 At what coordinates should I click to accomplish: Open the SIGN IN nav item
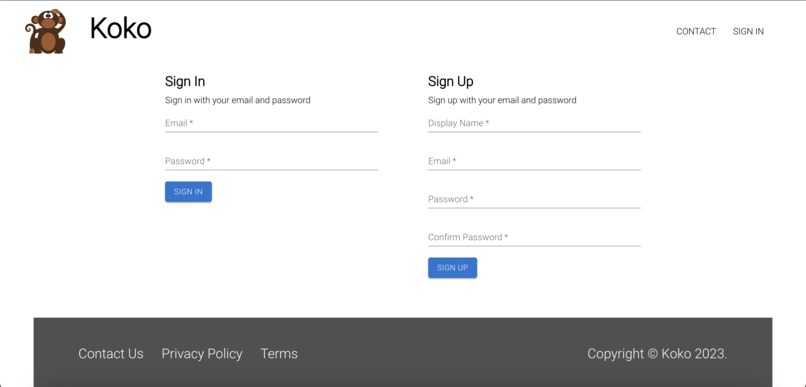coord(748,31)
